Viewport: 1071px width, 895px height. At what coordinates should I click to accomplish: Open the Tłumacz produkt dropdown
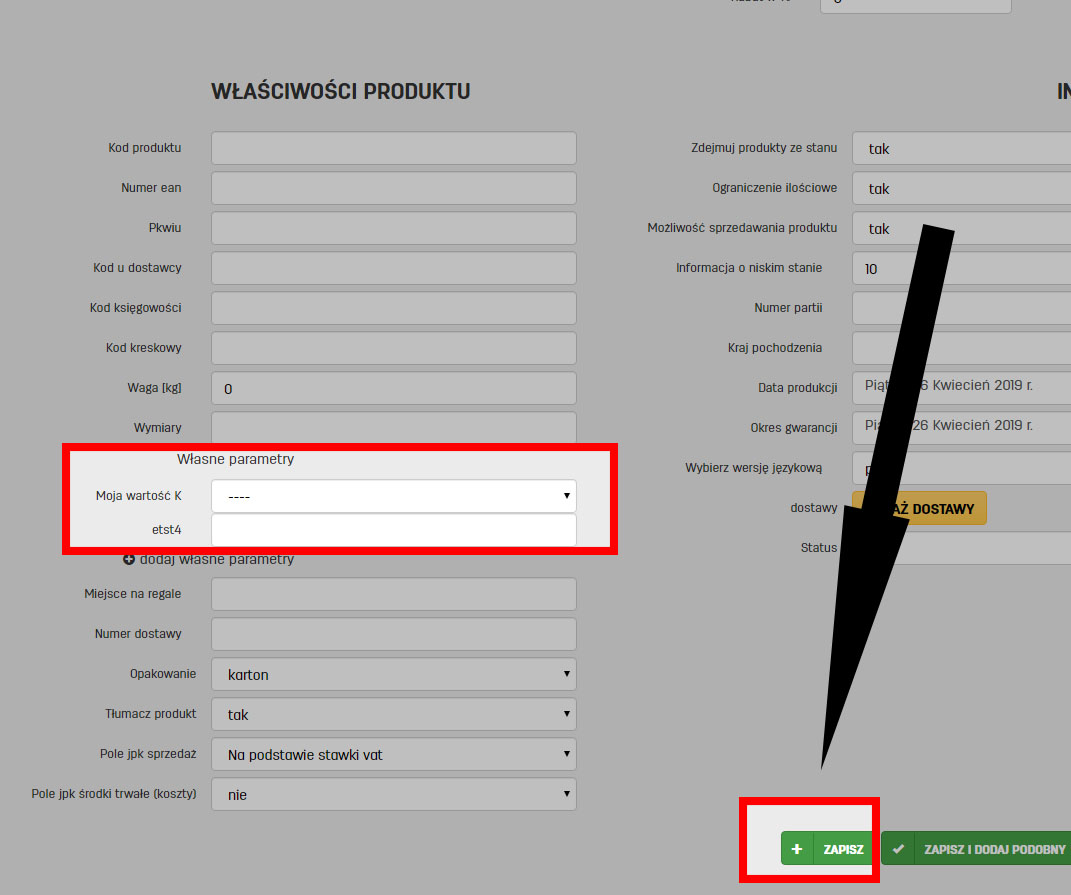click(x=393, y=714)
